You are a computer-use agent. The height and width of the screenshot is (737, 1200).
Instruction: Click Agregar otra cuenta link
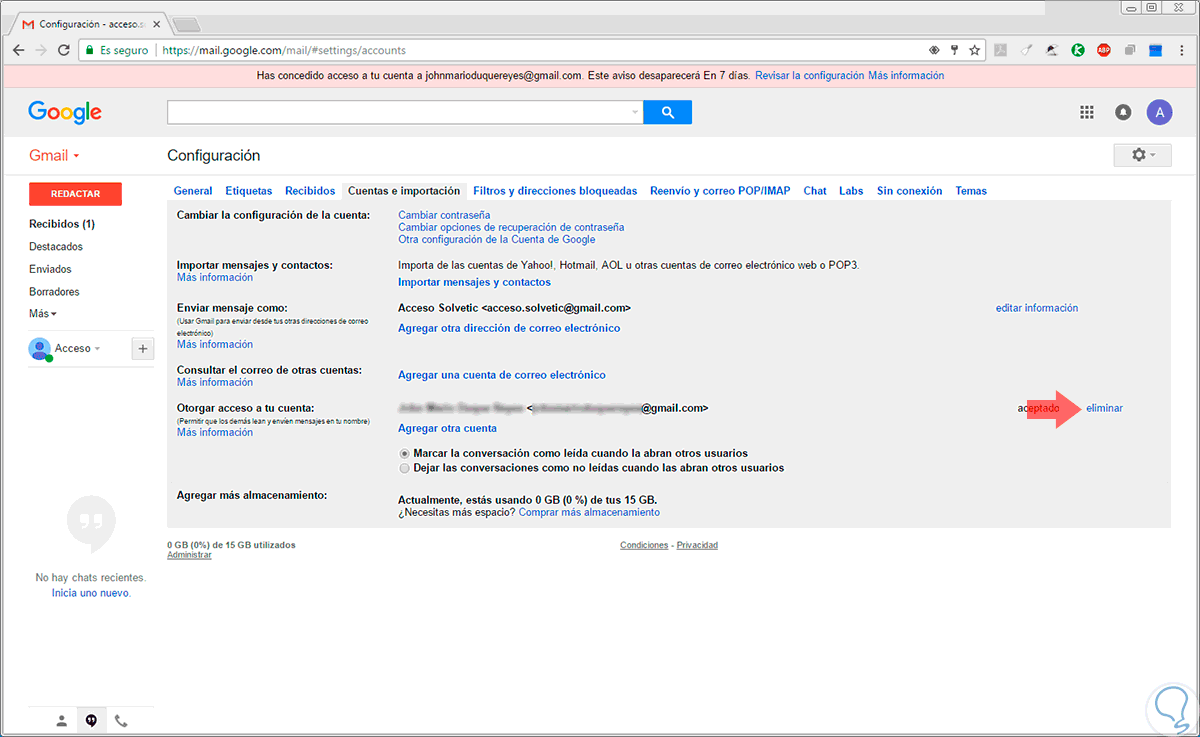point(447,428)
